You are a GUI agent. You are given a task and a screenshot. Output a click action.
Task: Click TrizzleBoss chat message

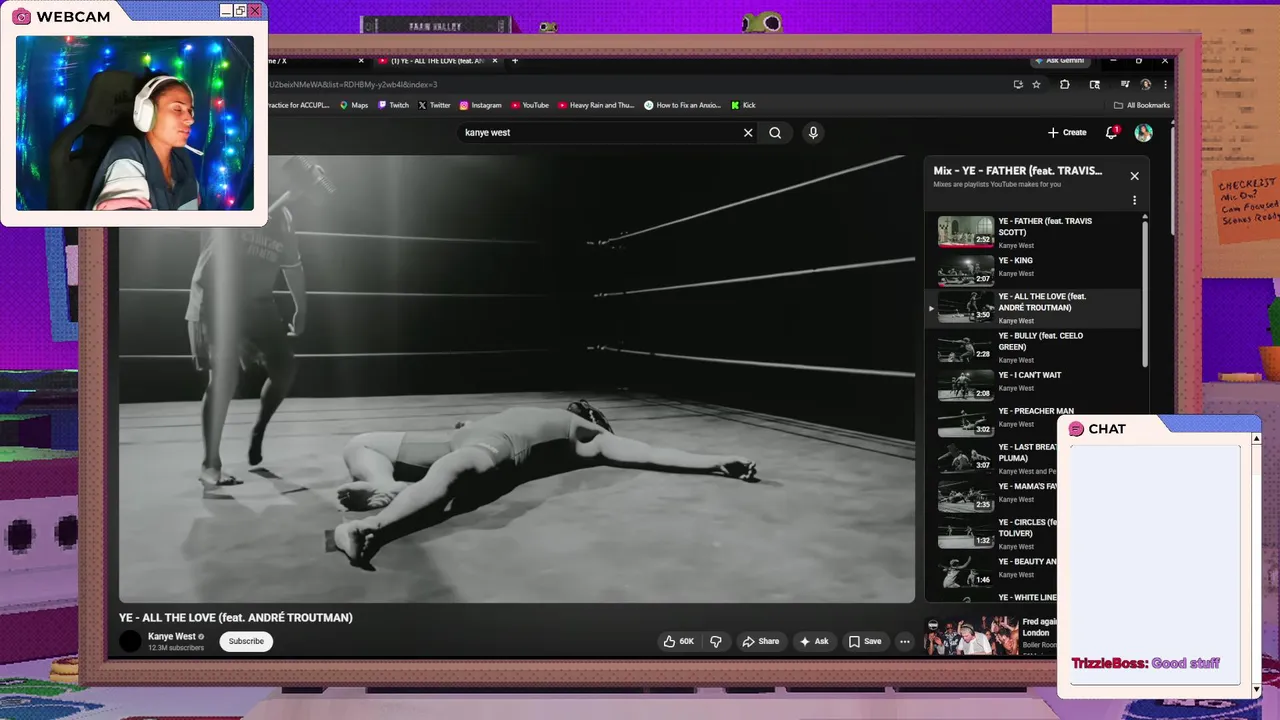1145,663
